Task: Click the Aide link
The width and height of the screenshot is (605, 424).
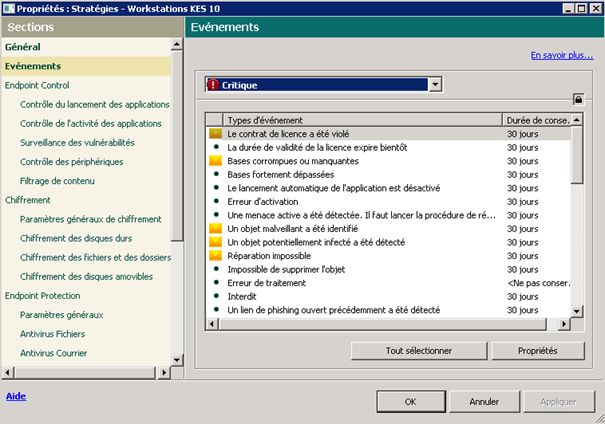Action: tap(16, 397)
